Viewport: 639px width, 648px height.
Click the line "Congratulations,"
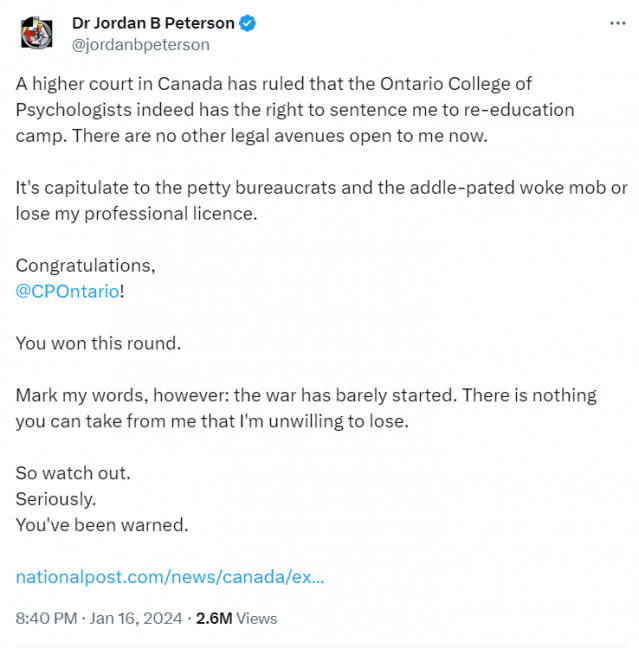pos(86,266)
